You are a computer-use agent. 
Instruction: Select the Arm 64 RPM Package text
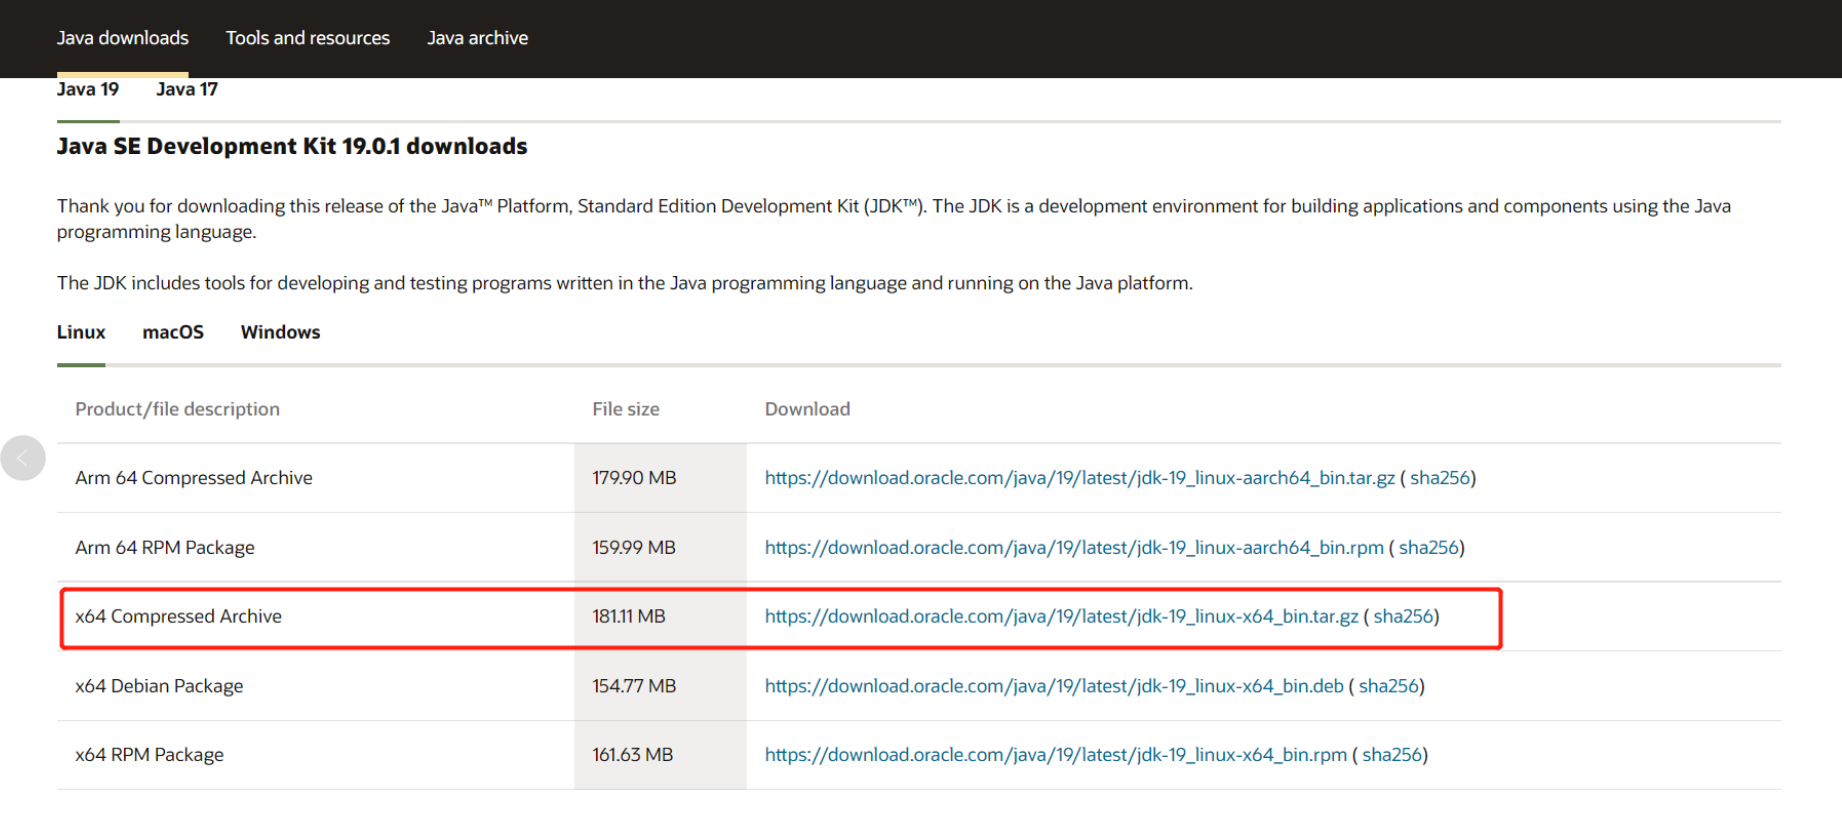[x=165, y=548]
